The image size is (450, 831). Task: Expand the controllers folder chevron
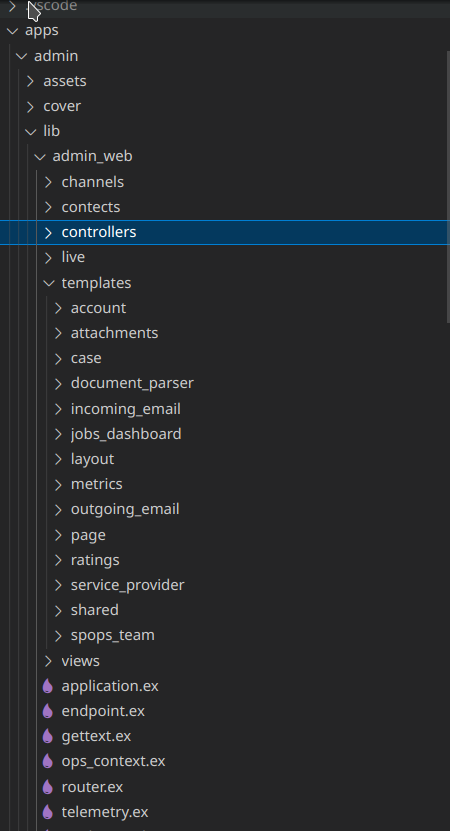(x=48, y=232)
